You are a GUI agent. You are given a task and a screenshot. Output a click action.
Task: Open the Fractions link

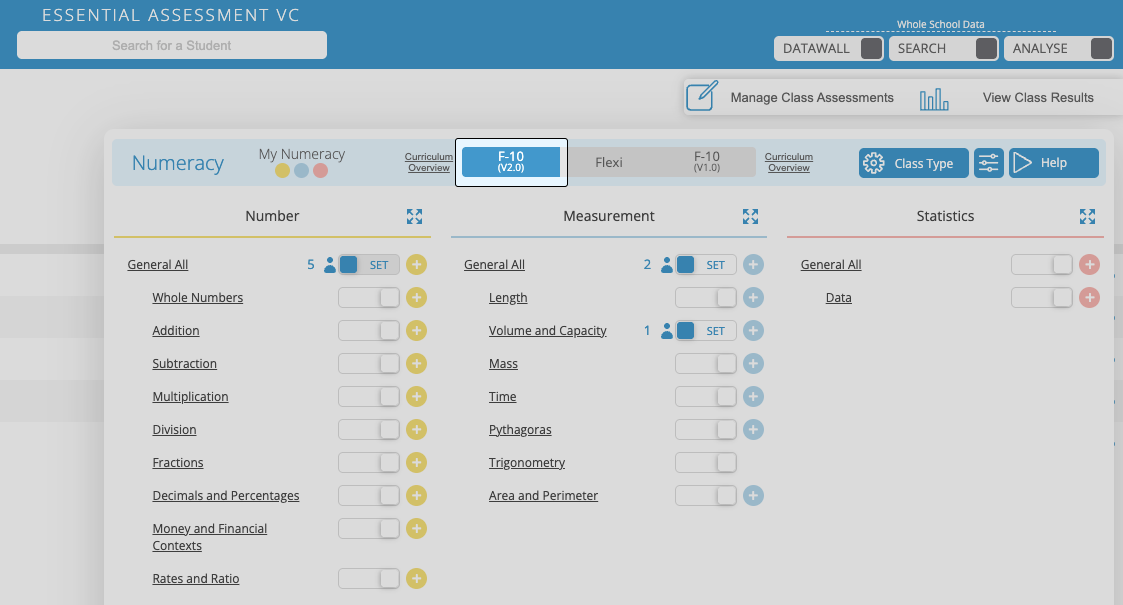coord(178,463)
